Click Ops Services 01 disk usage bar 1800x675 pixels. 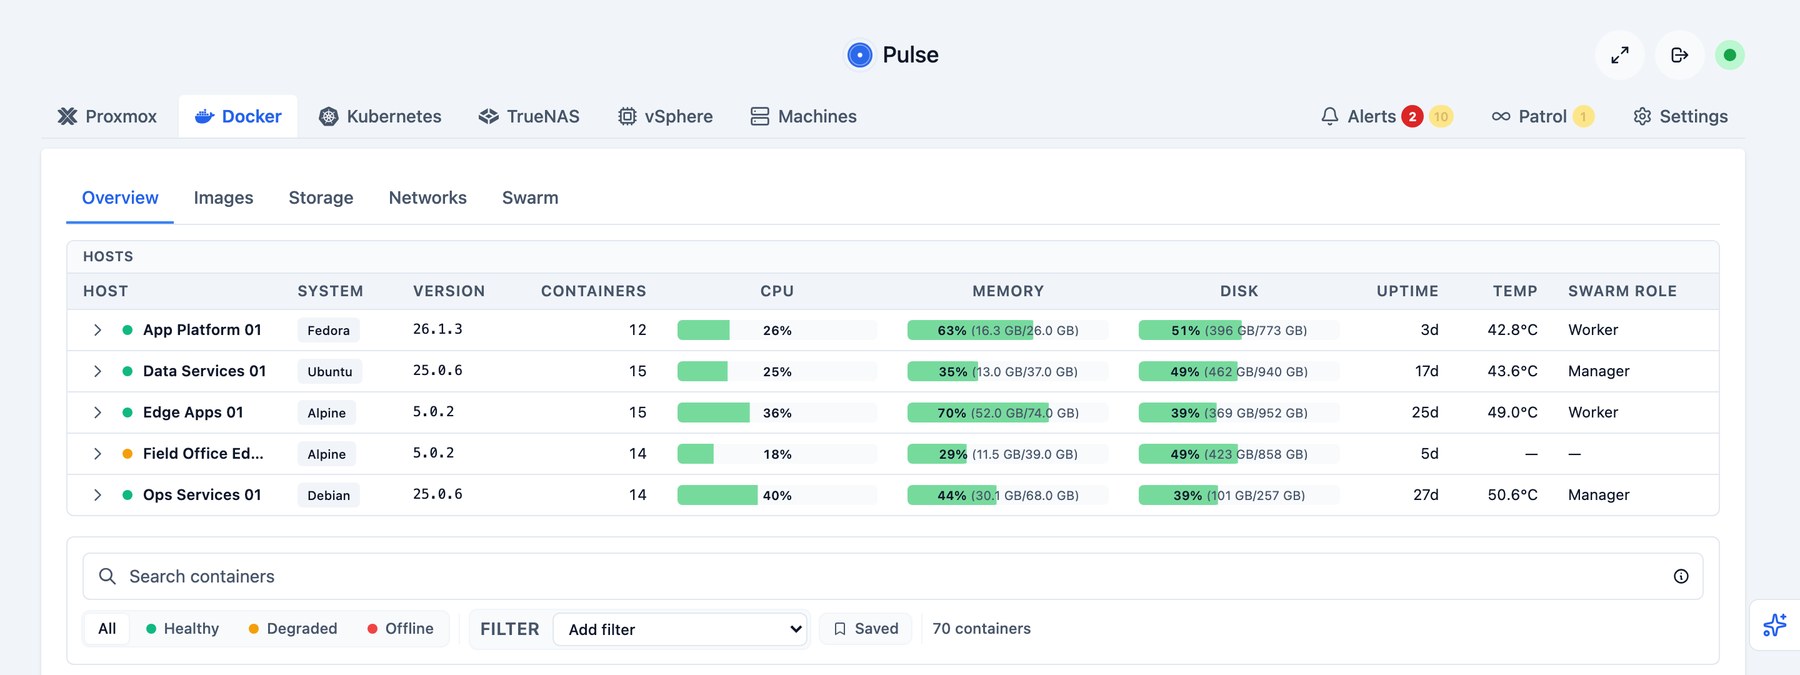pyautogui.click(x=1239, y=495)
